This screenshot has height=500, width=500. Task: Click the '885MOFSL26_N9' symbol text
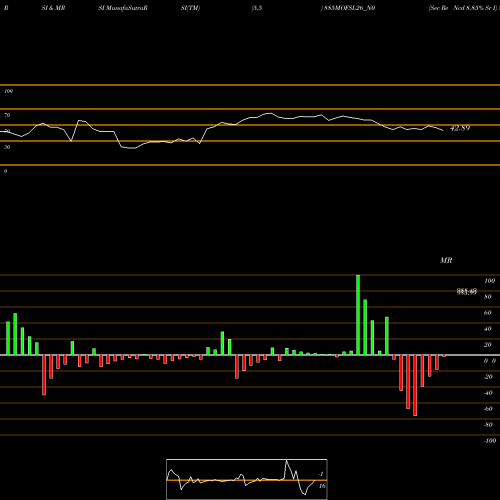[x=349, y=8]
